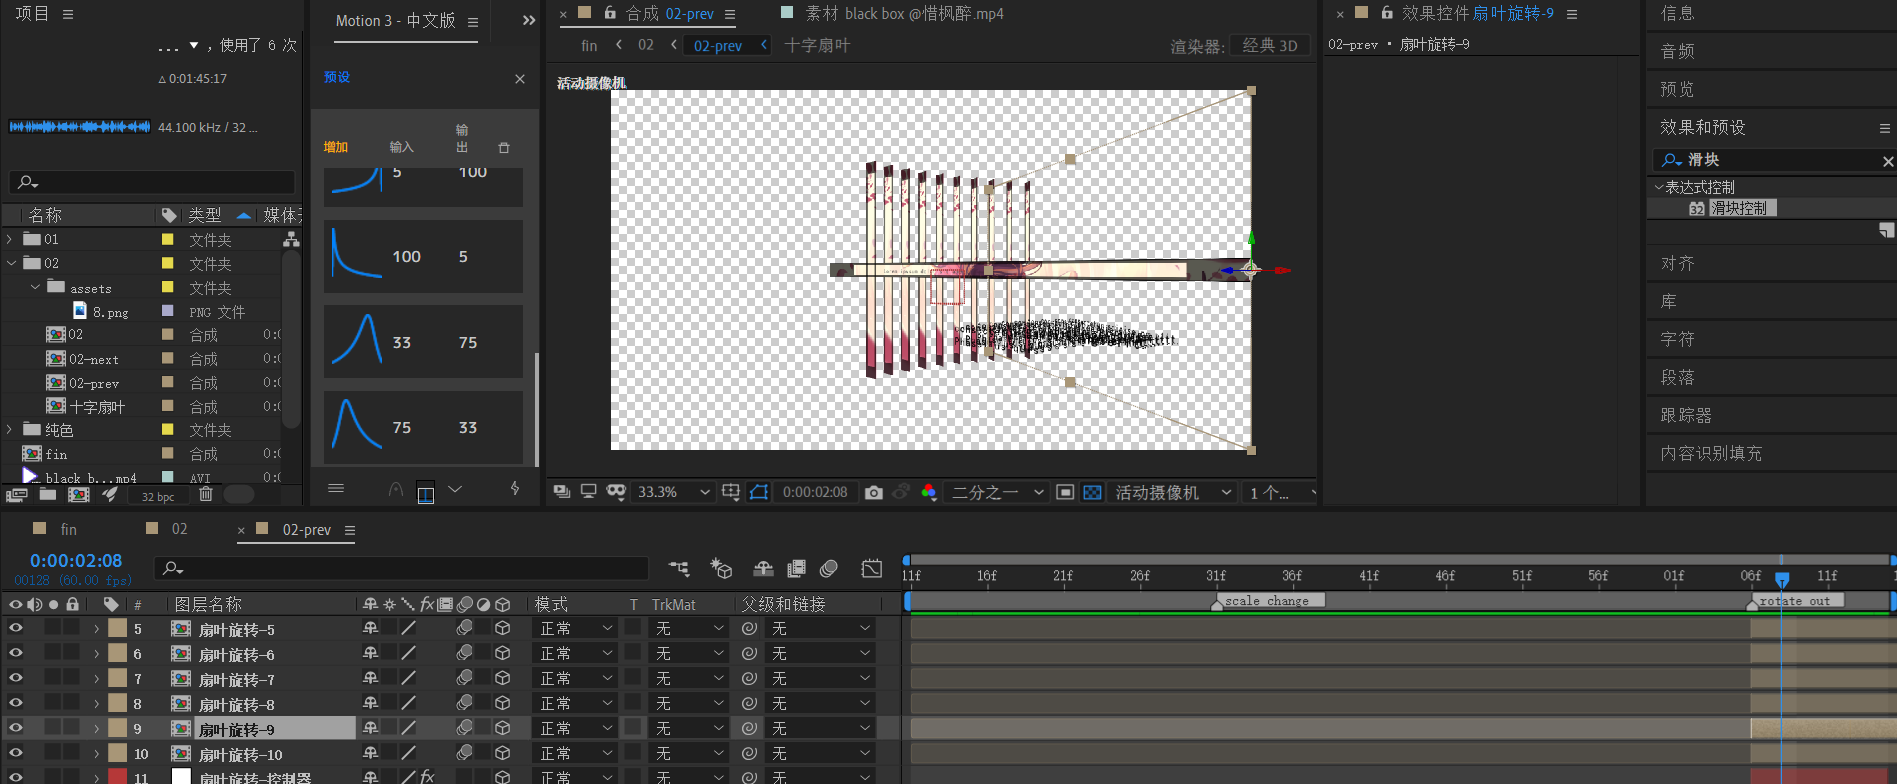Click the lightning bolt icon in Motion 3
1897x784 pixels.
pos(515,489)
